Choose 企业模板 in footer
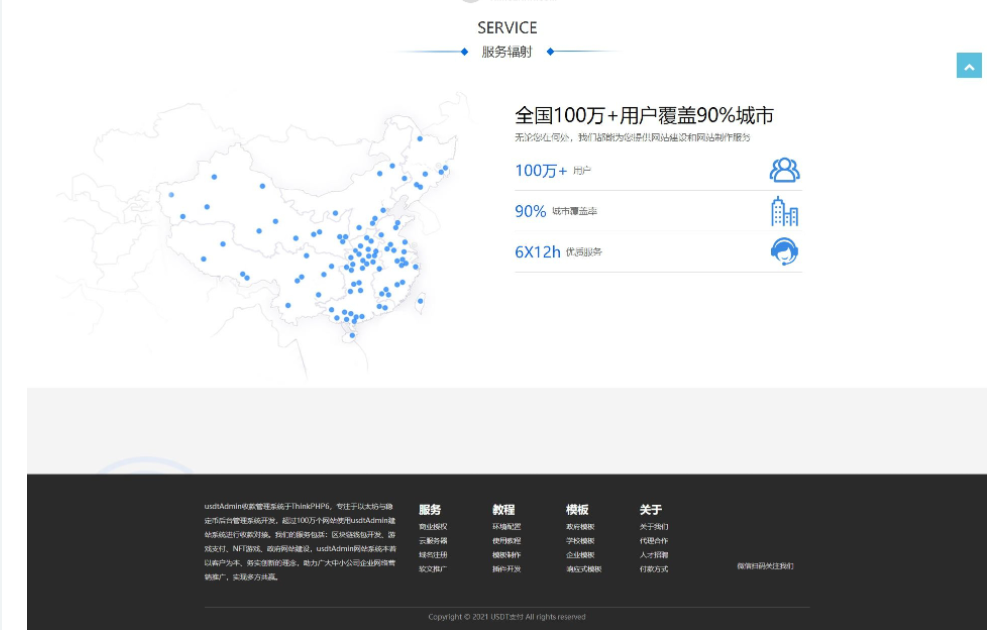 click(x=580, y=555)
